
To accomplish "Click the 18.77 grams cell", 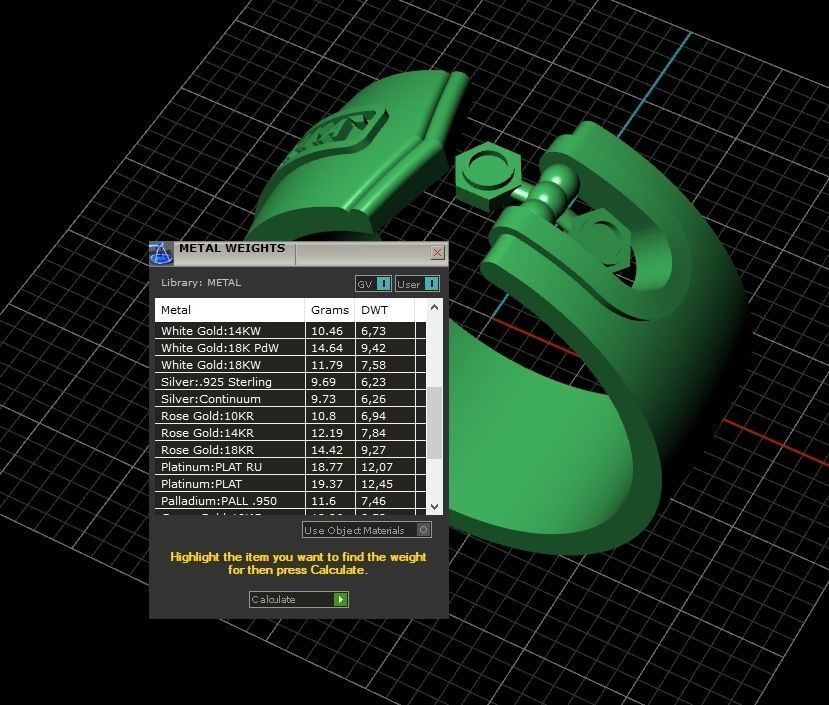I will click(x=330, y=466).
